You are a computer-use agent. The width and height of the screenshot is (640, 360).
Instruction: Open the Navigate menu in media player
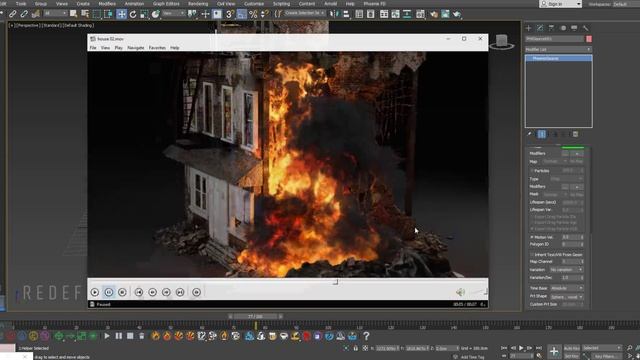point(136,48)
